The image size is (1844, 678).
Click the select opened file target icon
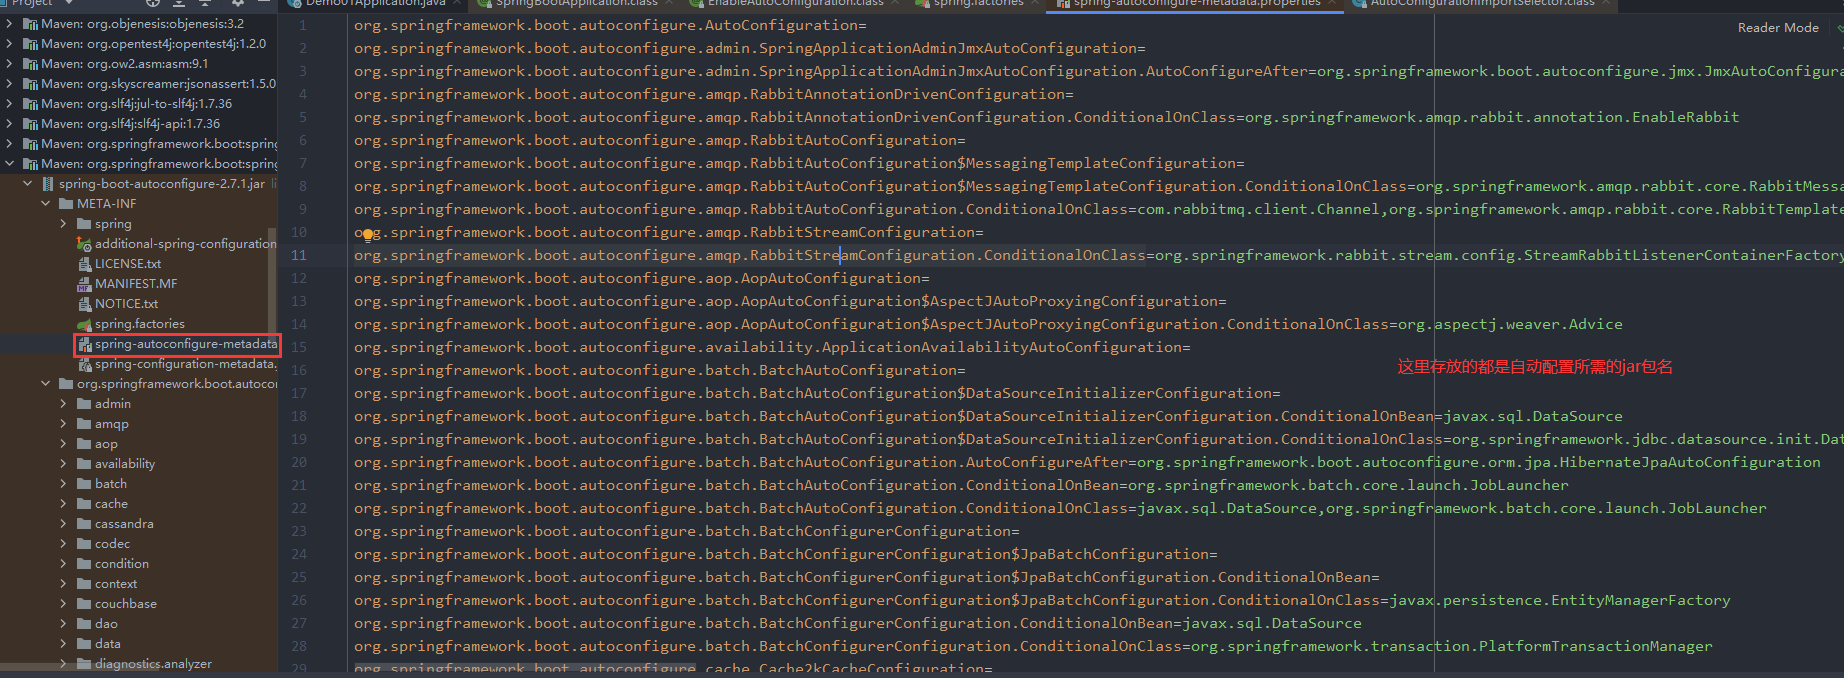pyautogui.click(x=153, y=3)
